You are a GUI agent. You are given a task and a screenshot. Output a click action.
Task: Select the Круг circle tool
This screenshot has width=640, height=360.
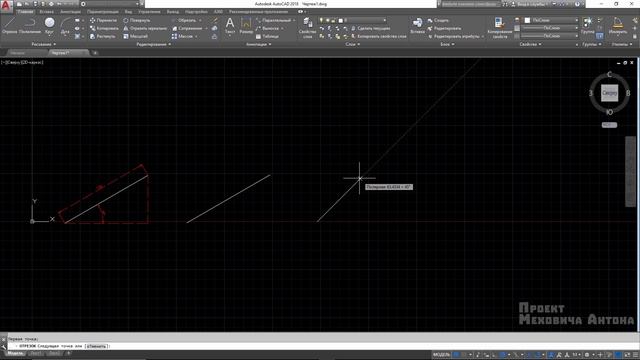pyautogui.click(x=49, y=26)
